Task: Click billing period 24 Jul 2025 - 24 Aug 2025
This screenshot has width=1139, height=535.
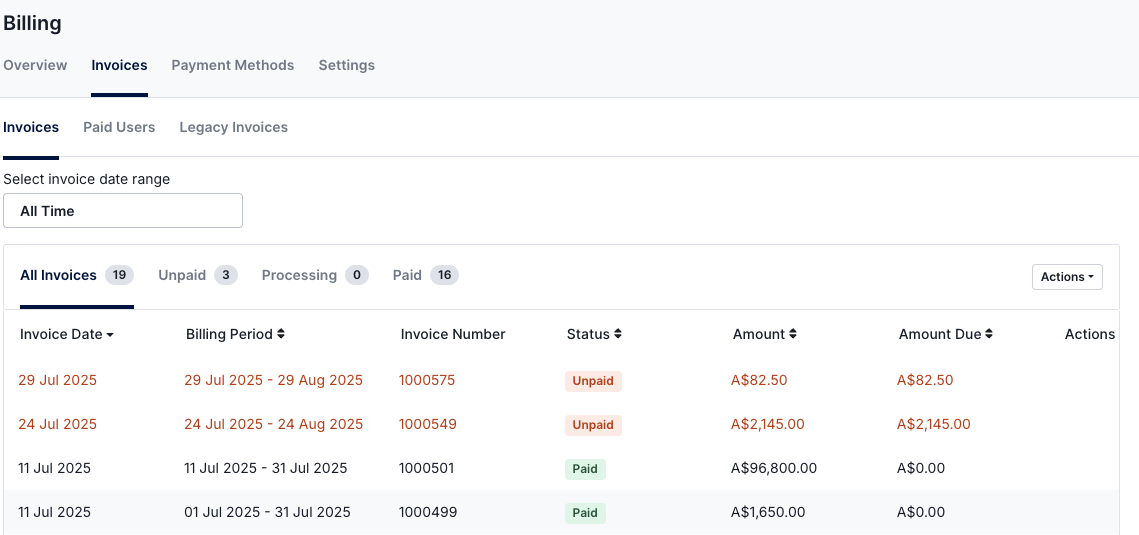Action: click(x=273, y=424)
